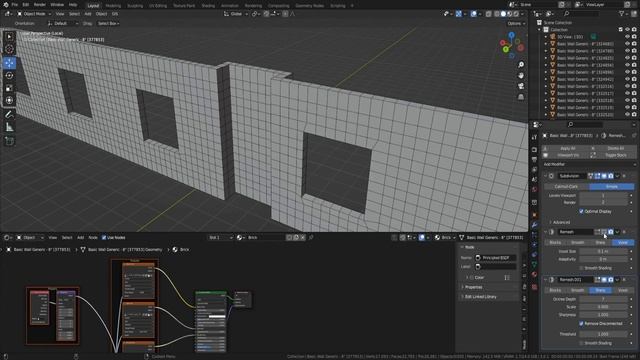Open the File menu
This screenshot has width=640, height=360.
[x=15, y=5]
